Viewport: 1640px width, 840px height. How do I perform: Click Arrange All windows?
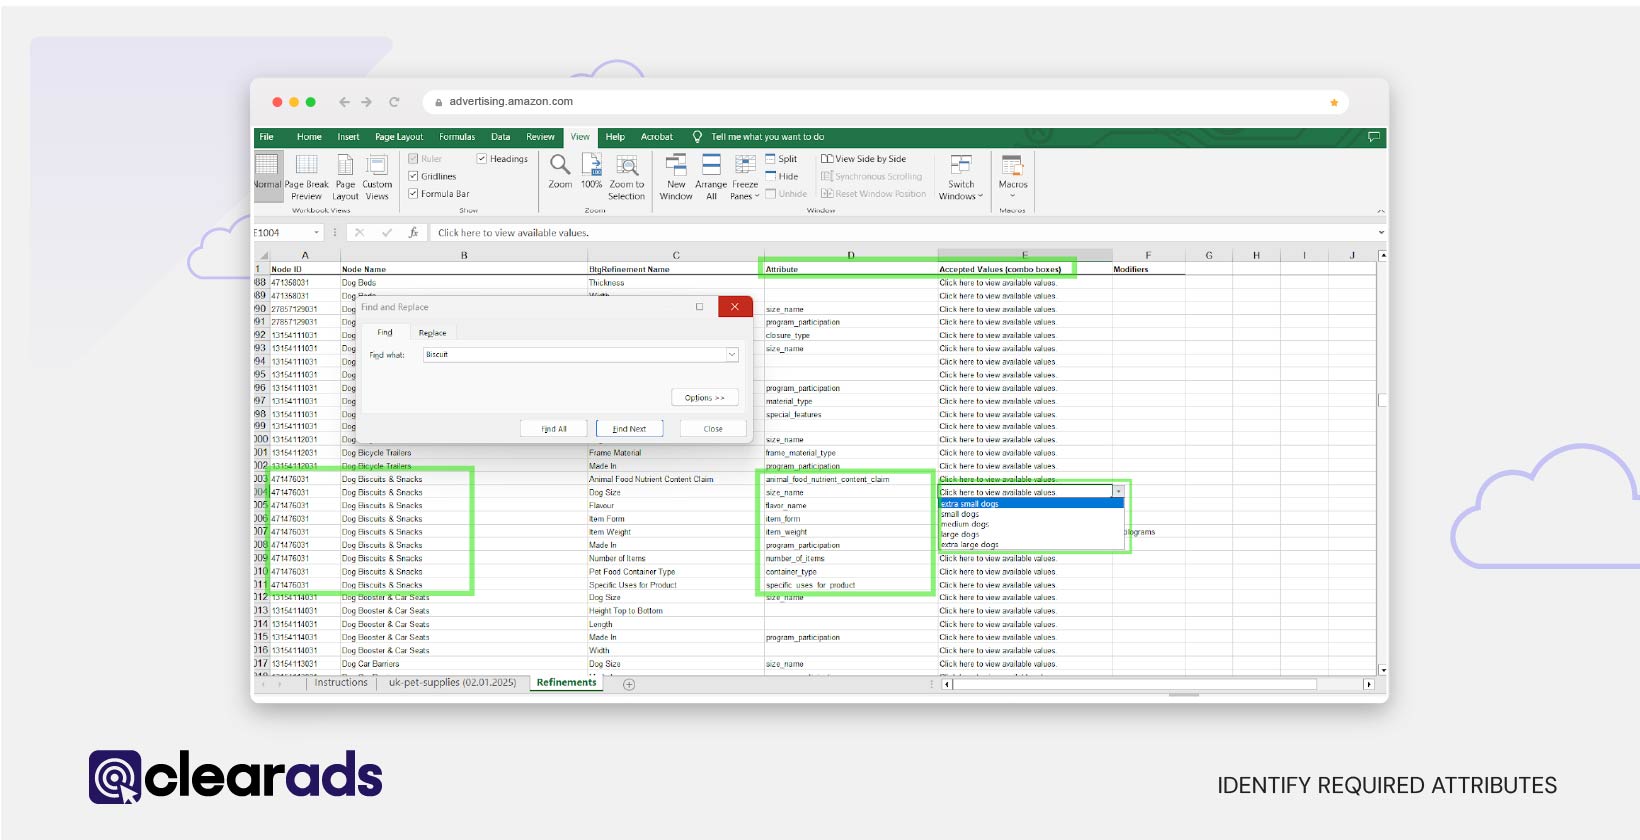coord(711,176)
